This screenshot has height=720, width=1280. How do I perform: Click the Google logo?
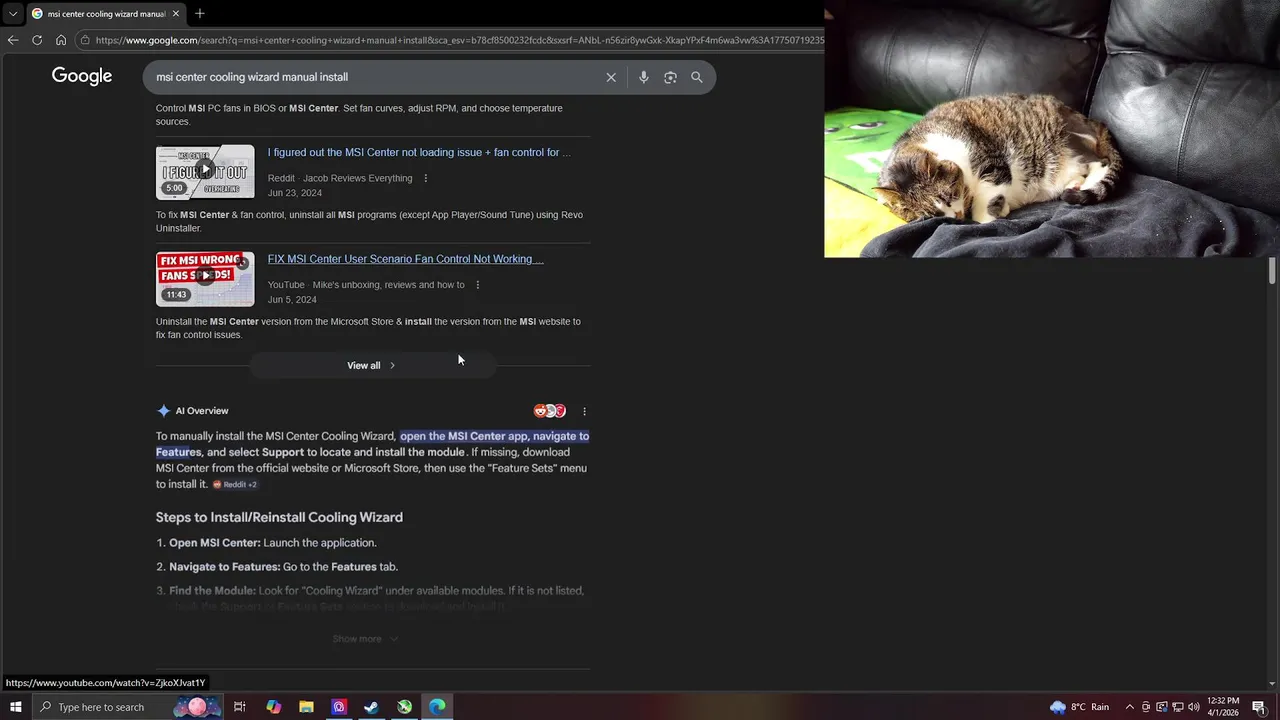coord(82,76)
